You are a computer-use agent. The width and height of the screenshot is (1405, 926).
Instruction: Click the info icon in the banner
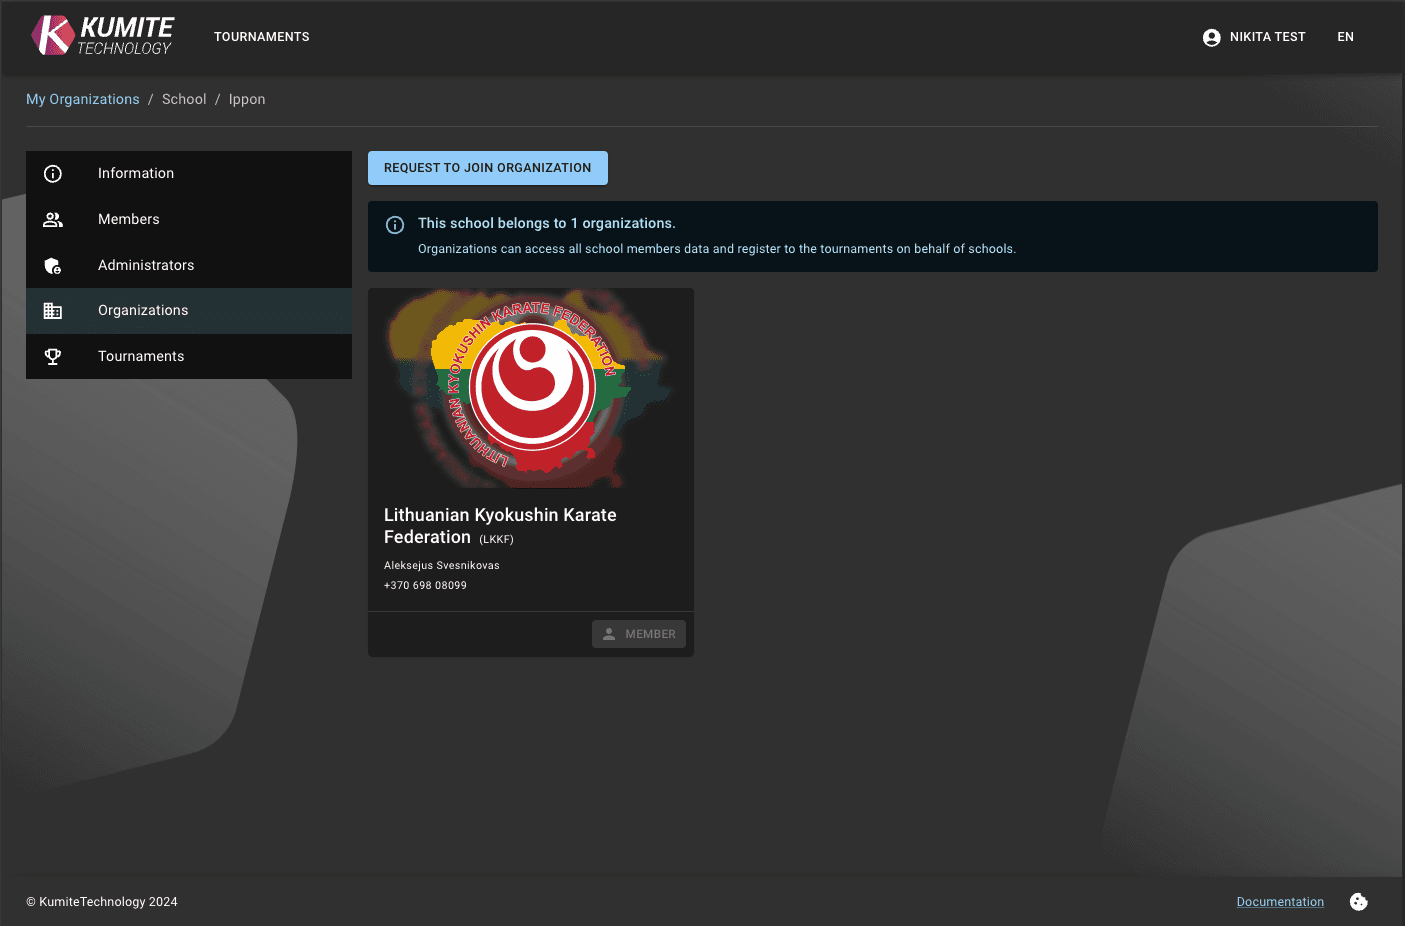395,225
